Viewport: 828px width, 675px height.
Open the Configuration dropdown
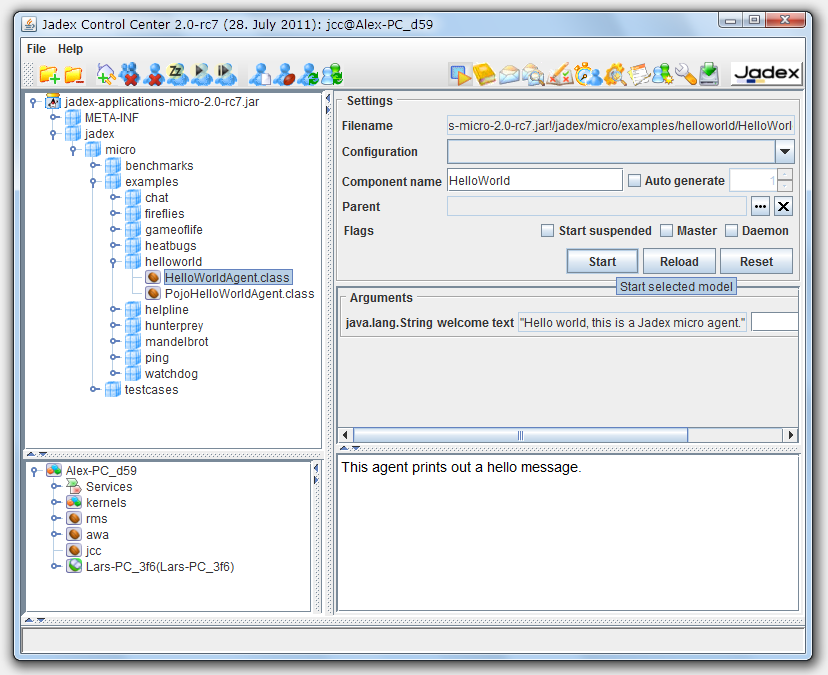coord(785,152)
